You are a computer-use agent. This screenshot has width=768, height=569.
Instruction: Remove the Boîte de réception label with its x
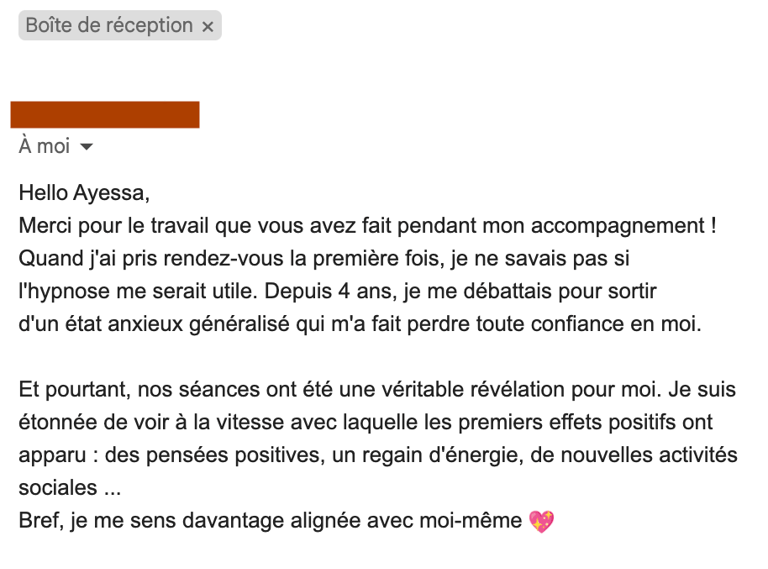click(208, 26)
